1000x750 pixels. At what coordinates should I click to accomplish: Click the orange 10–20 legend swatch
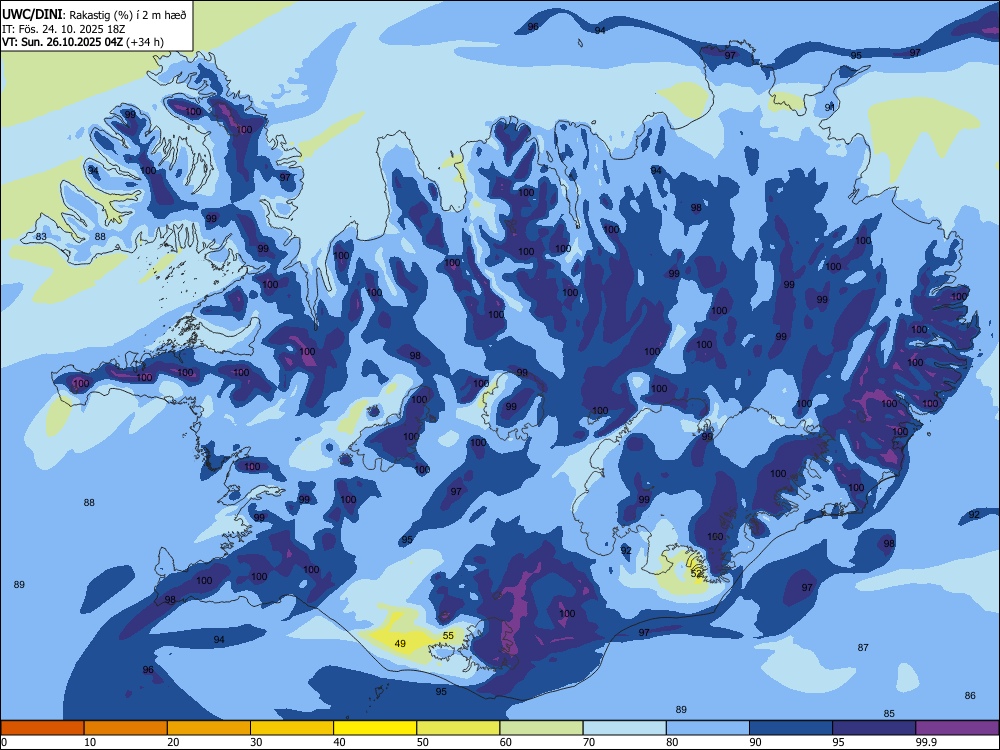pos(126,728)
